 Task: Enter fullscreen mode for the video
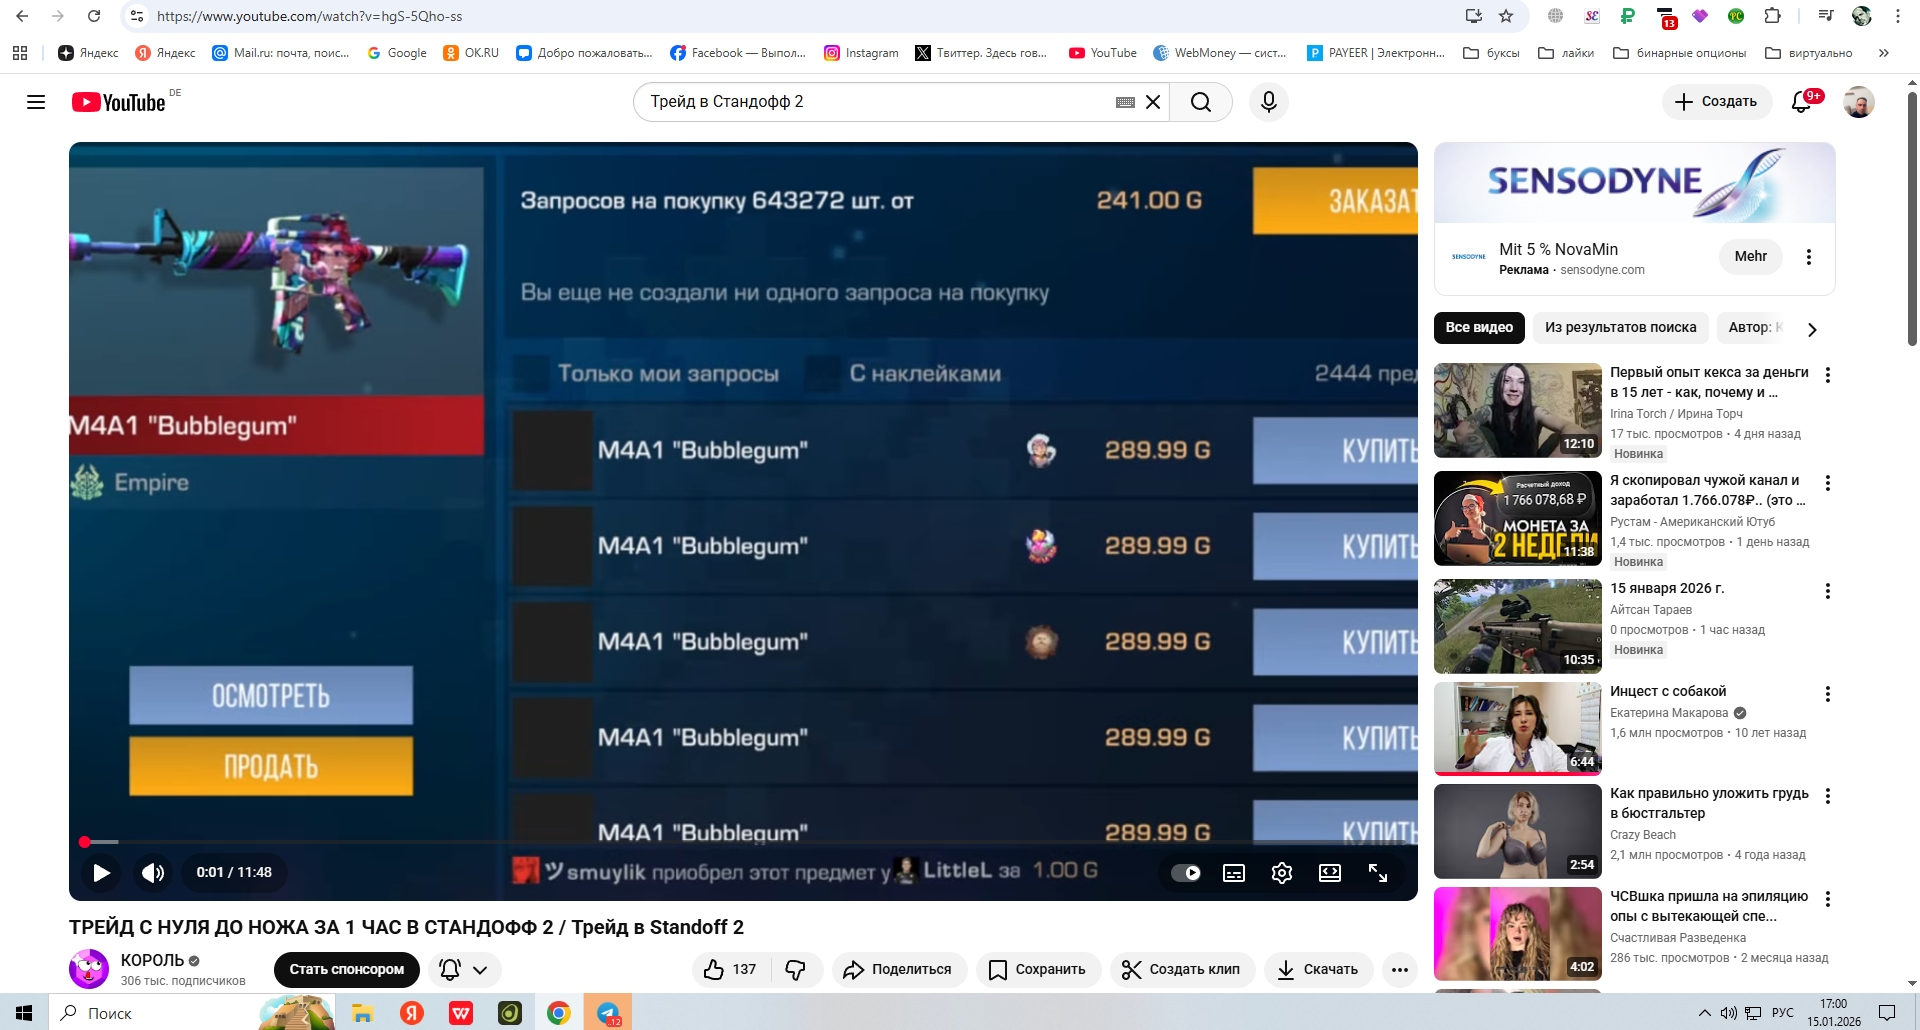[1378, 873]
